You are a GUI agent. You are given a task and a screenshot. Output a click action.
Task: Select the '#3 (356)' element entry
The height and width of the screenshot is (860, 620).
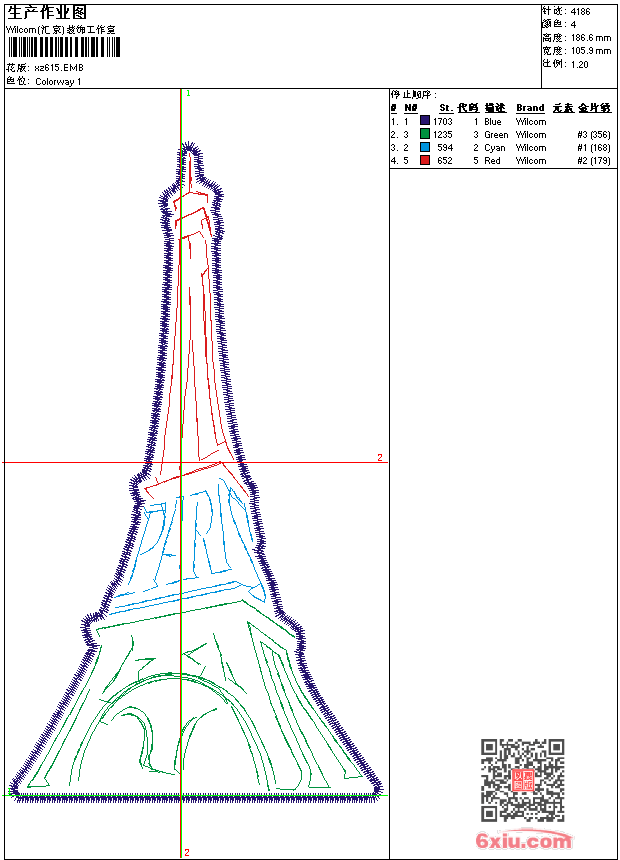tap(594, 134)
